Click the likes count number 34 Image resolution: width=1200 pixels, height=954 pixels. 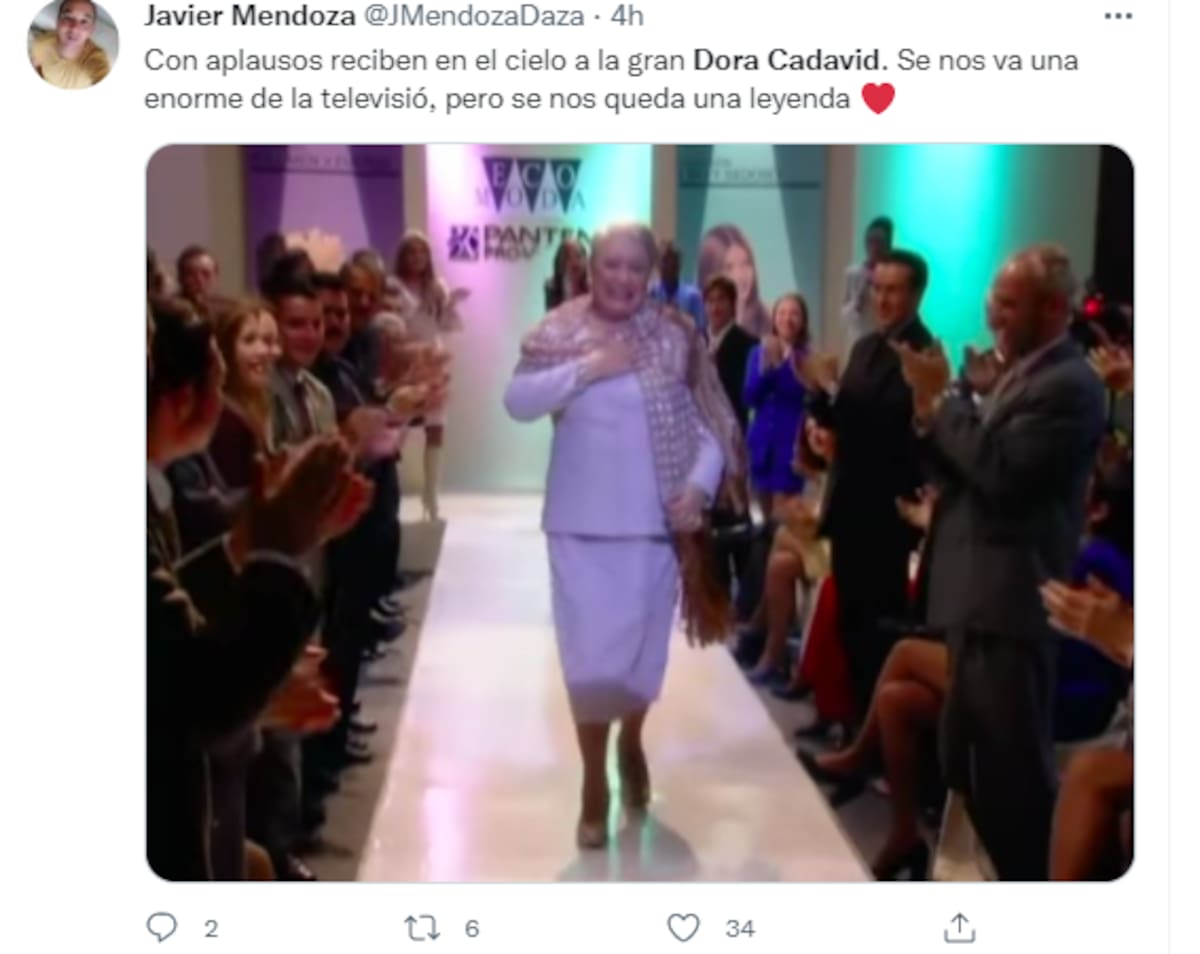(740, 929)
